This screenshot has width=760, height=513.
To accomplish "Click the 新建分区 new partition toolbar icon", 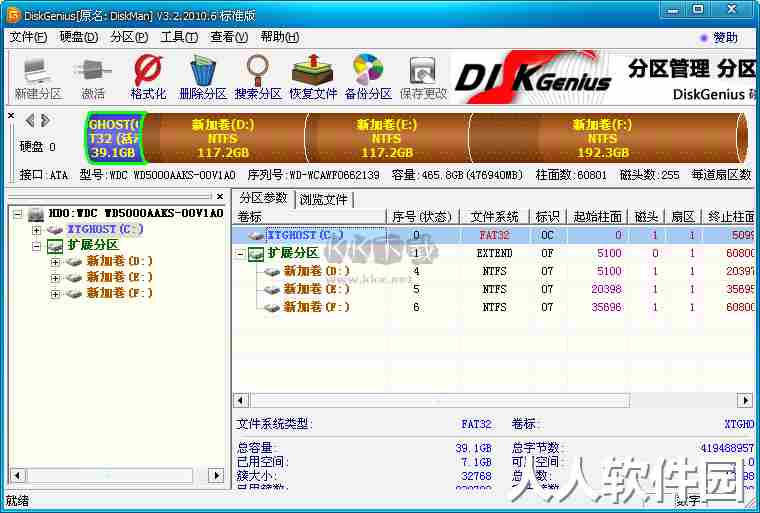I will pyautogui.click(x=38, y=79).
